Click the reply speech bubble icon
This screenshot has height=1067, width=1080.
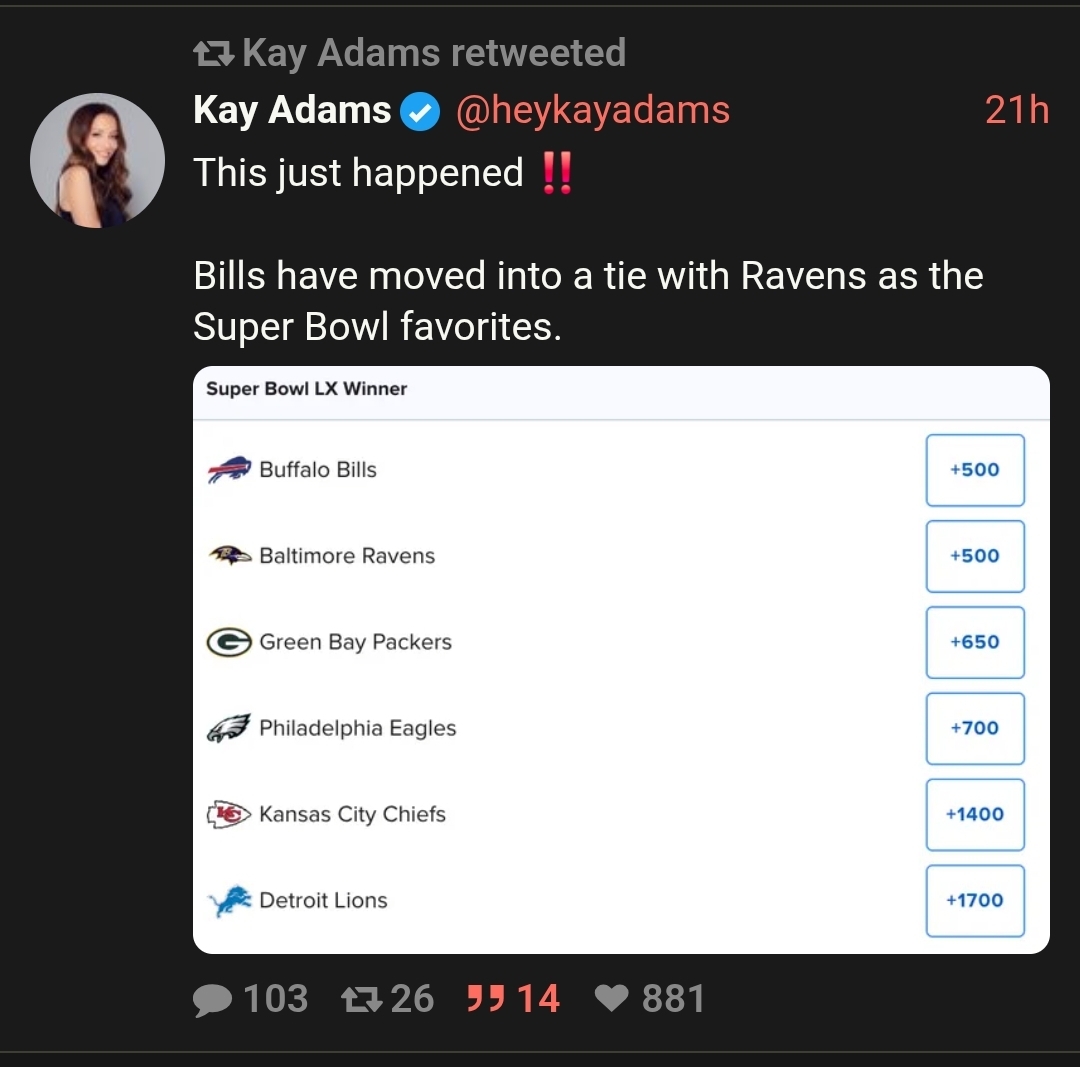pyautogui.click(x=211, y=999)
